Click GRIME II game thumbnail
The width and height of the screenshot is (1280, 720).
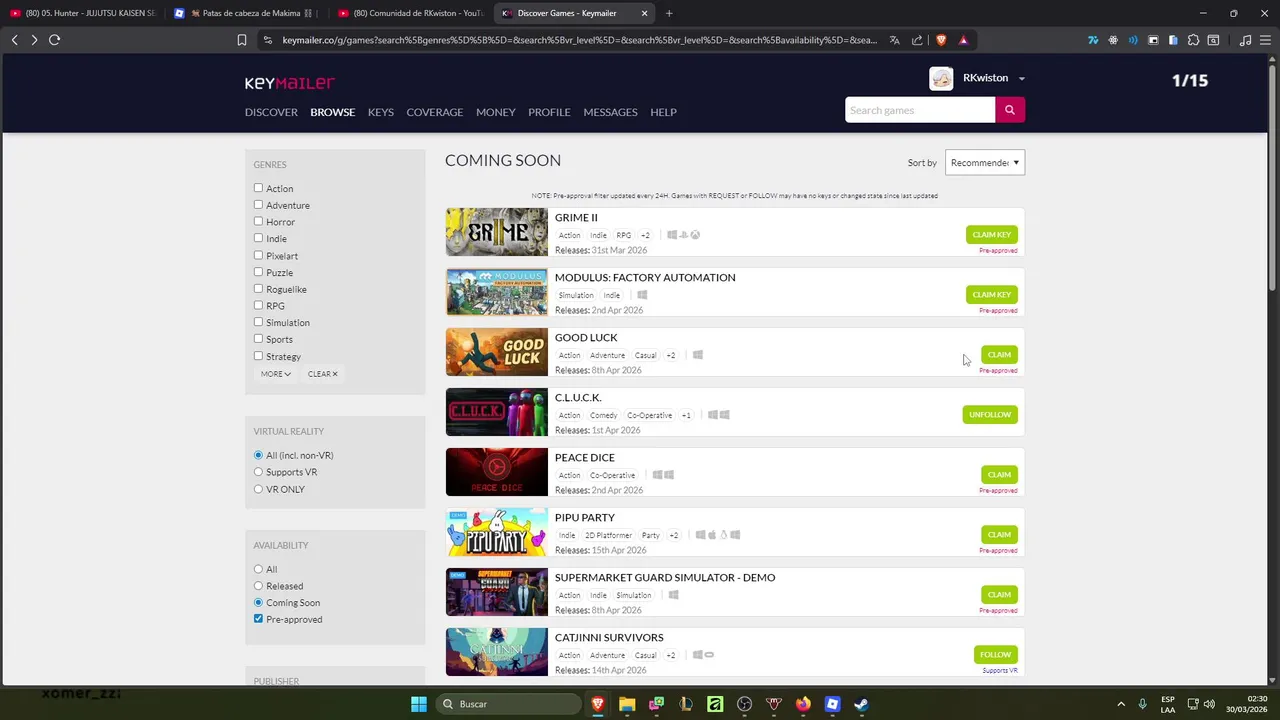(x=497, y=232)
